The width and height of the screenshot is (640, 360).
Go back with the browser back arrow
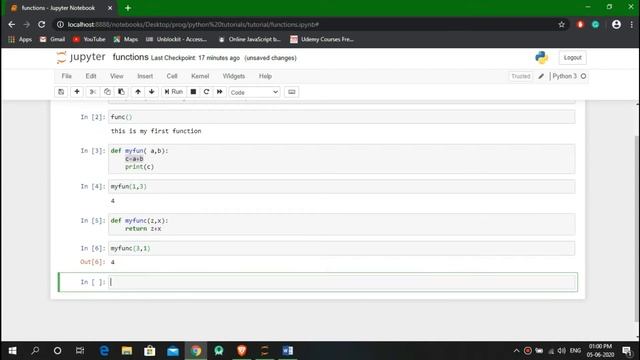pos(11,24)
